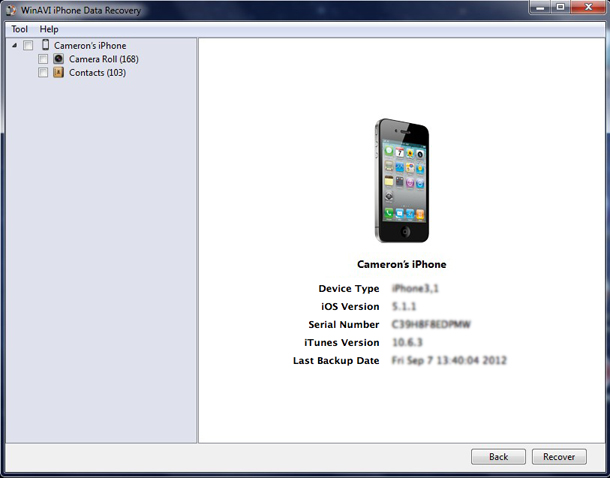Maximize the WinAVI window
610x478 pixels.
click(561, 7)
